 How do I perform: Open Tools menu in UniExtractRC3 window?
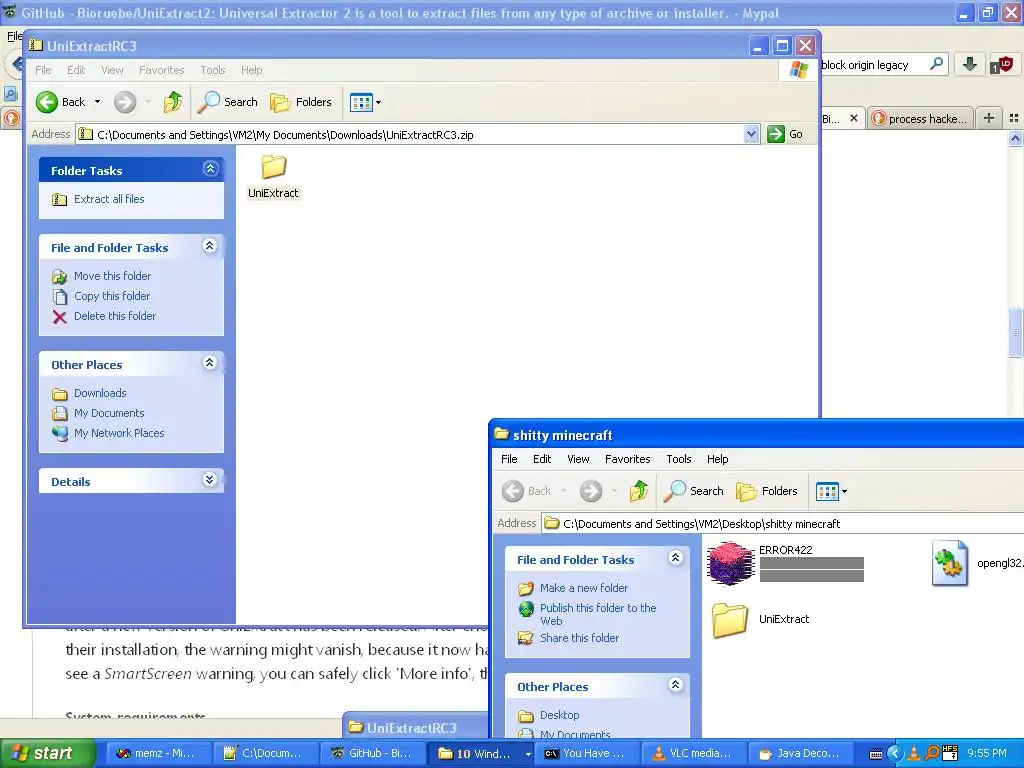(213, 70)
